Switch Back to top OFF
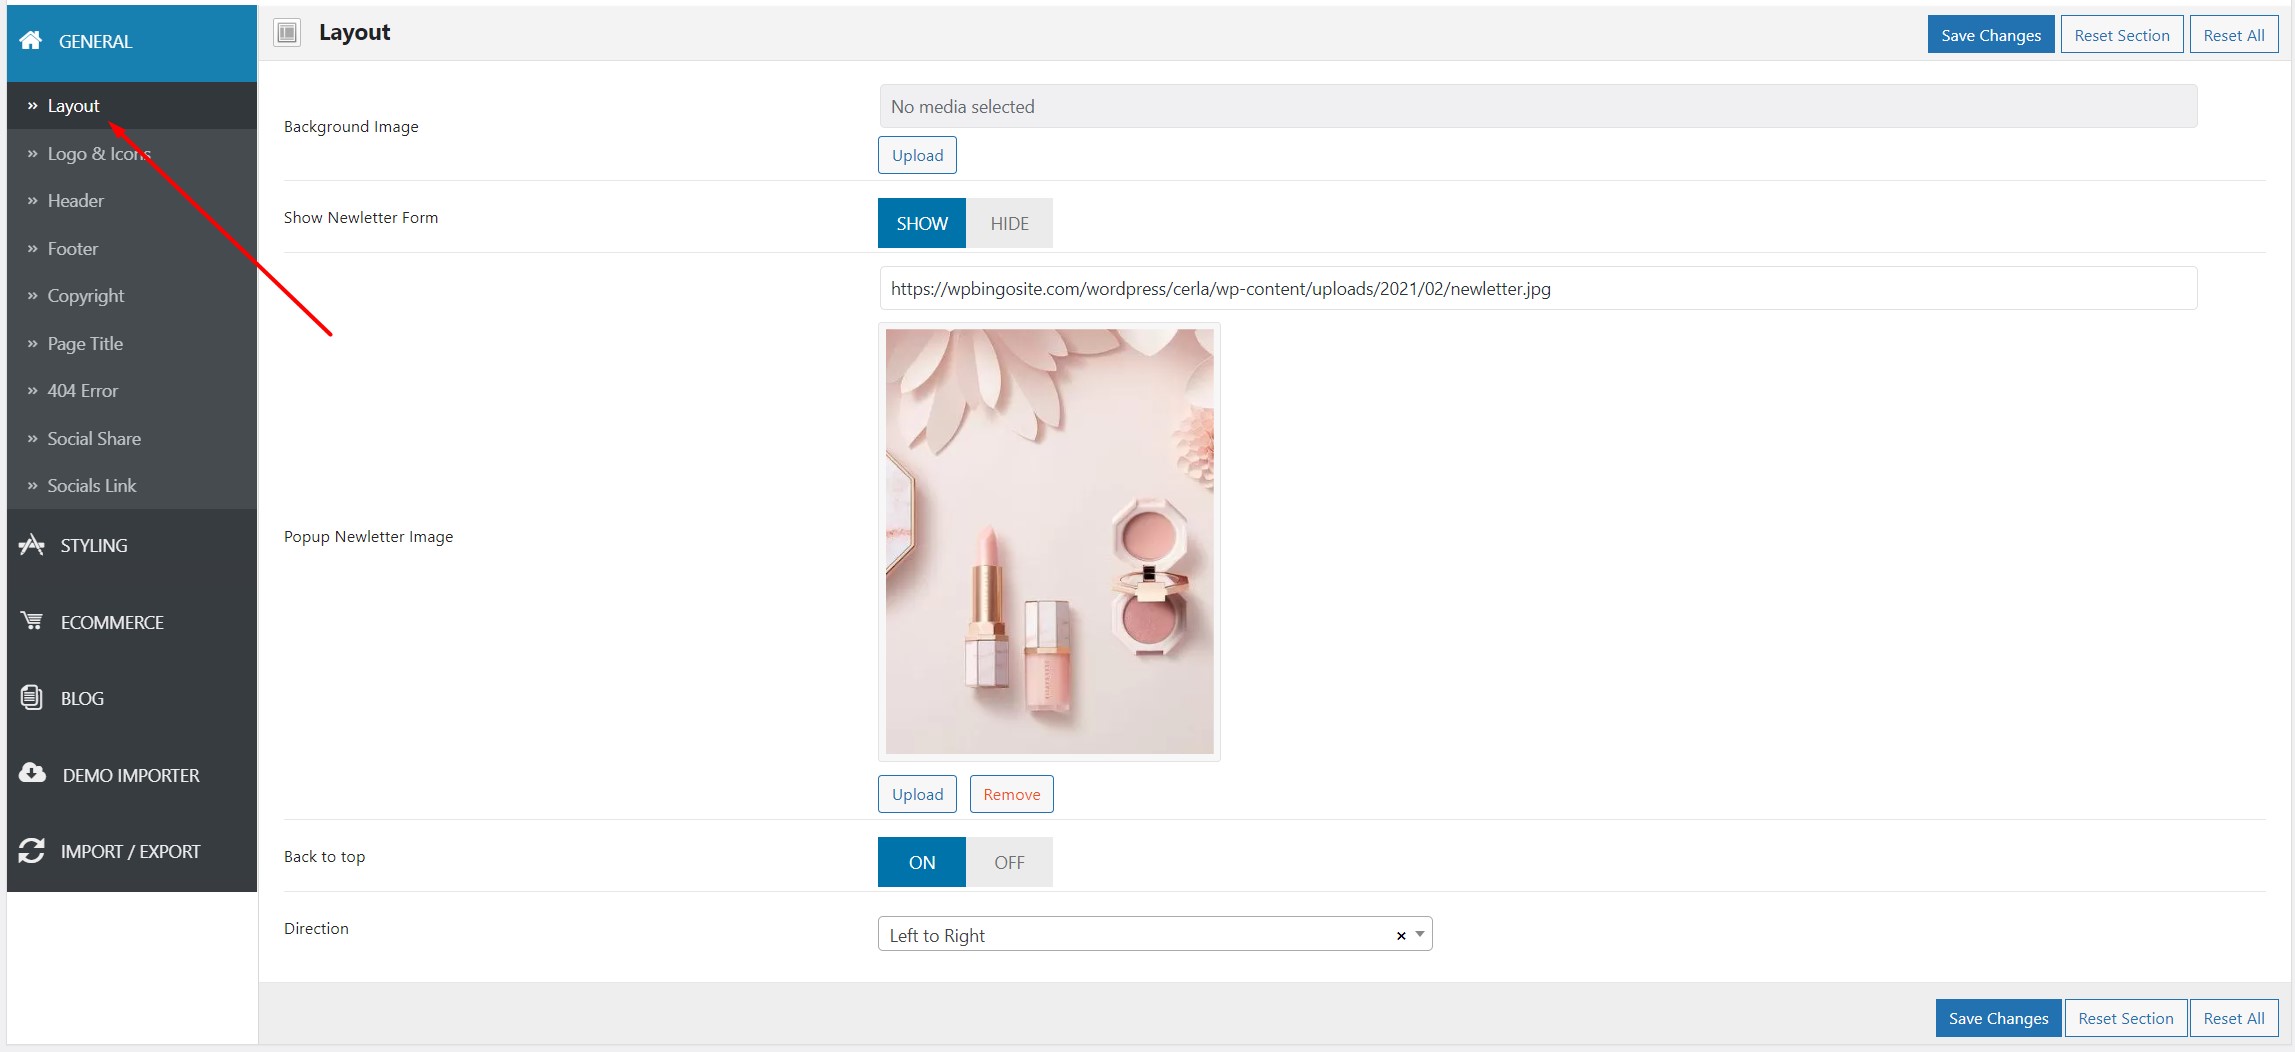Screen dimensions: 2295x1052 point(1009,862)
